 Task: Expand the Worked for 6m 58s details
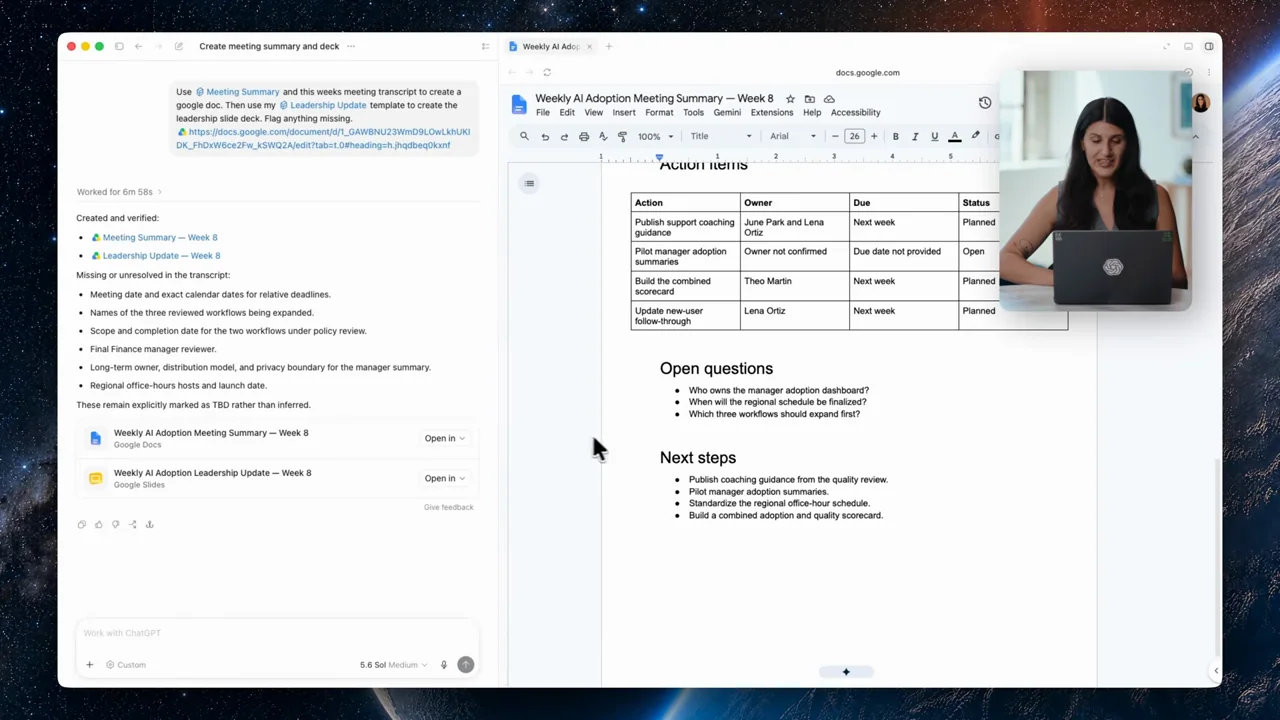click(119, 192)
